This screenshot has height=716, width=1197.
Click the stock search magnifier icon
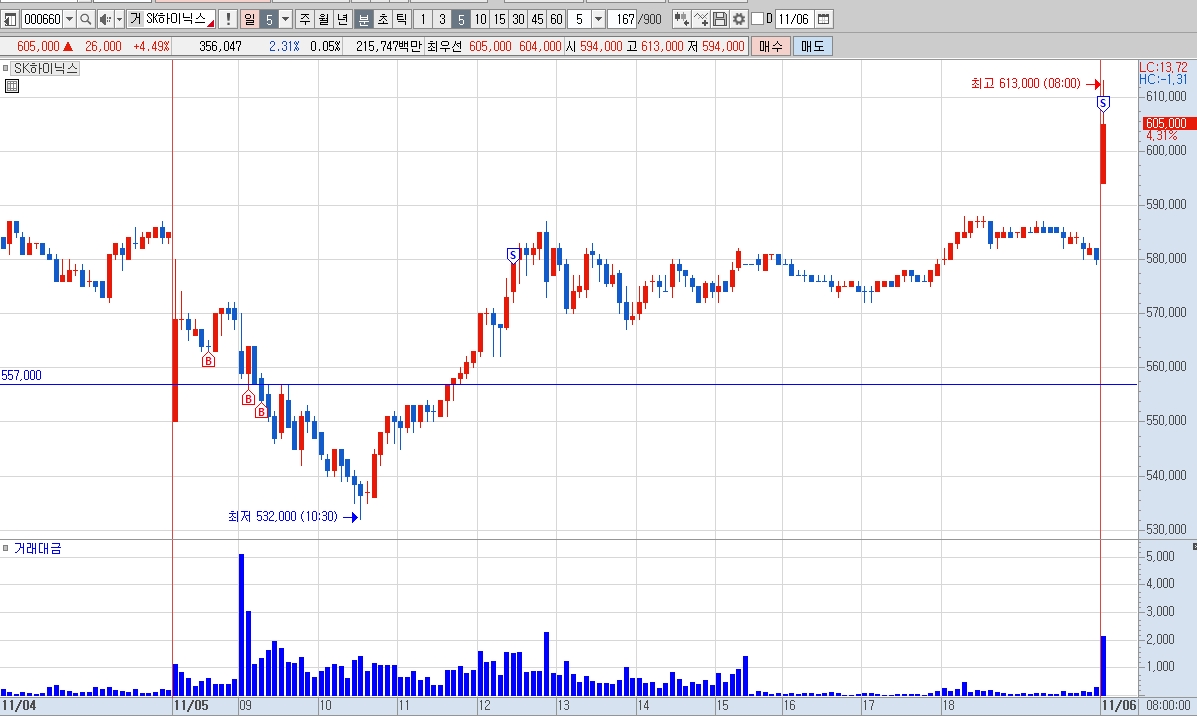point(86,19)
